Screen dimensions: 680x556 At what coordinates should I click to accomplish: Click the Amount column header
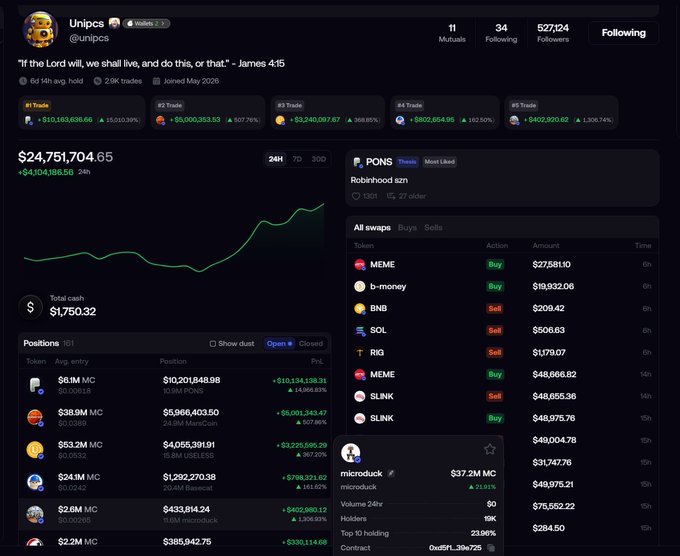[x=546, y=245]
